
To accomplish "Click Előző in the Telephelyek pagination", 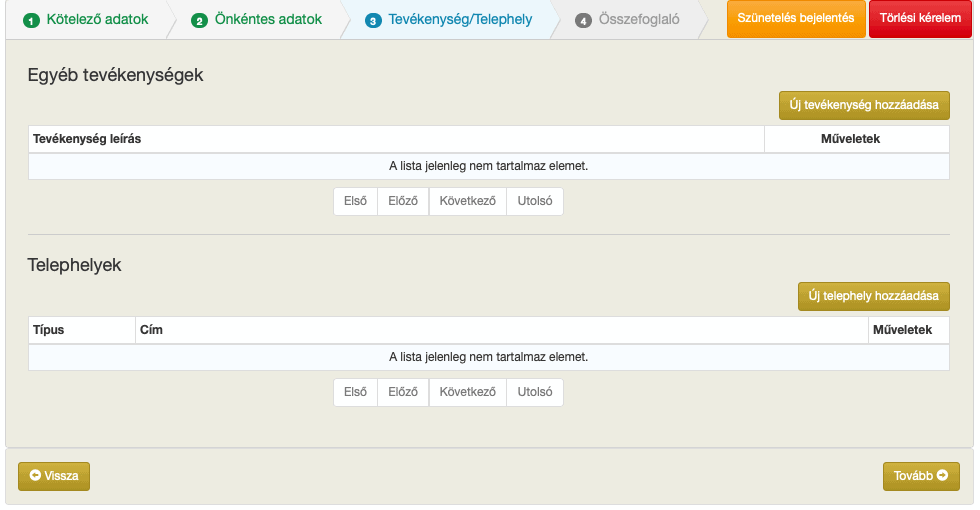I will click(x=403, y=392).
